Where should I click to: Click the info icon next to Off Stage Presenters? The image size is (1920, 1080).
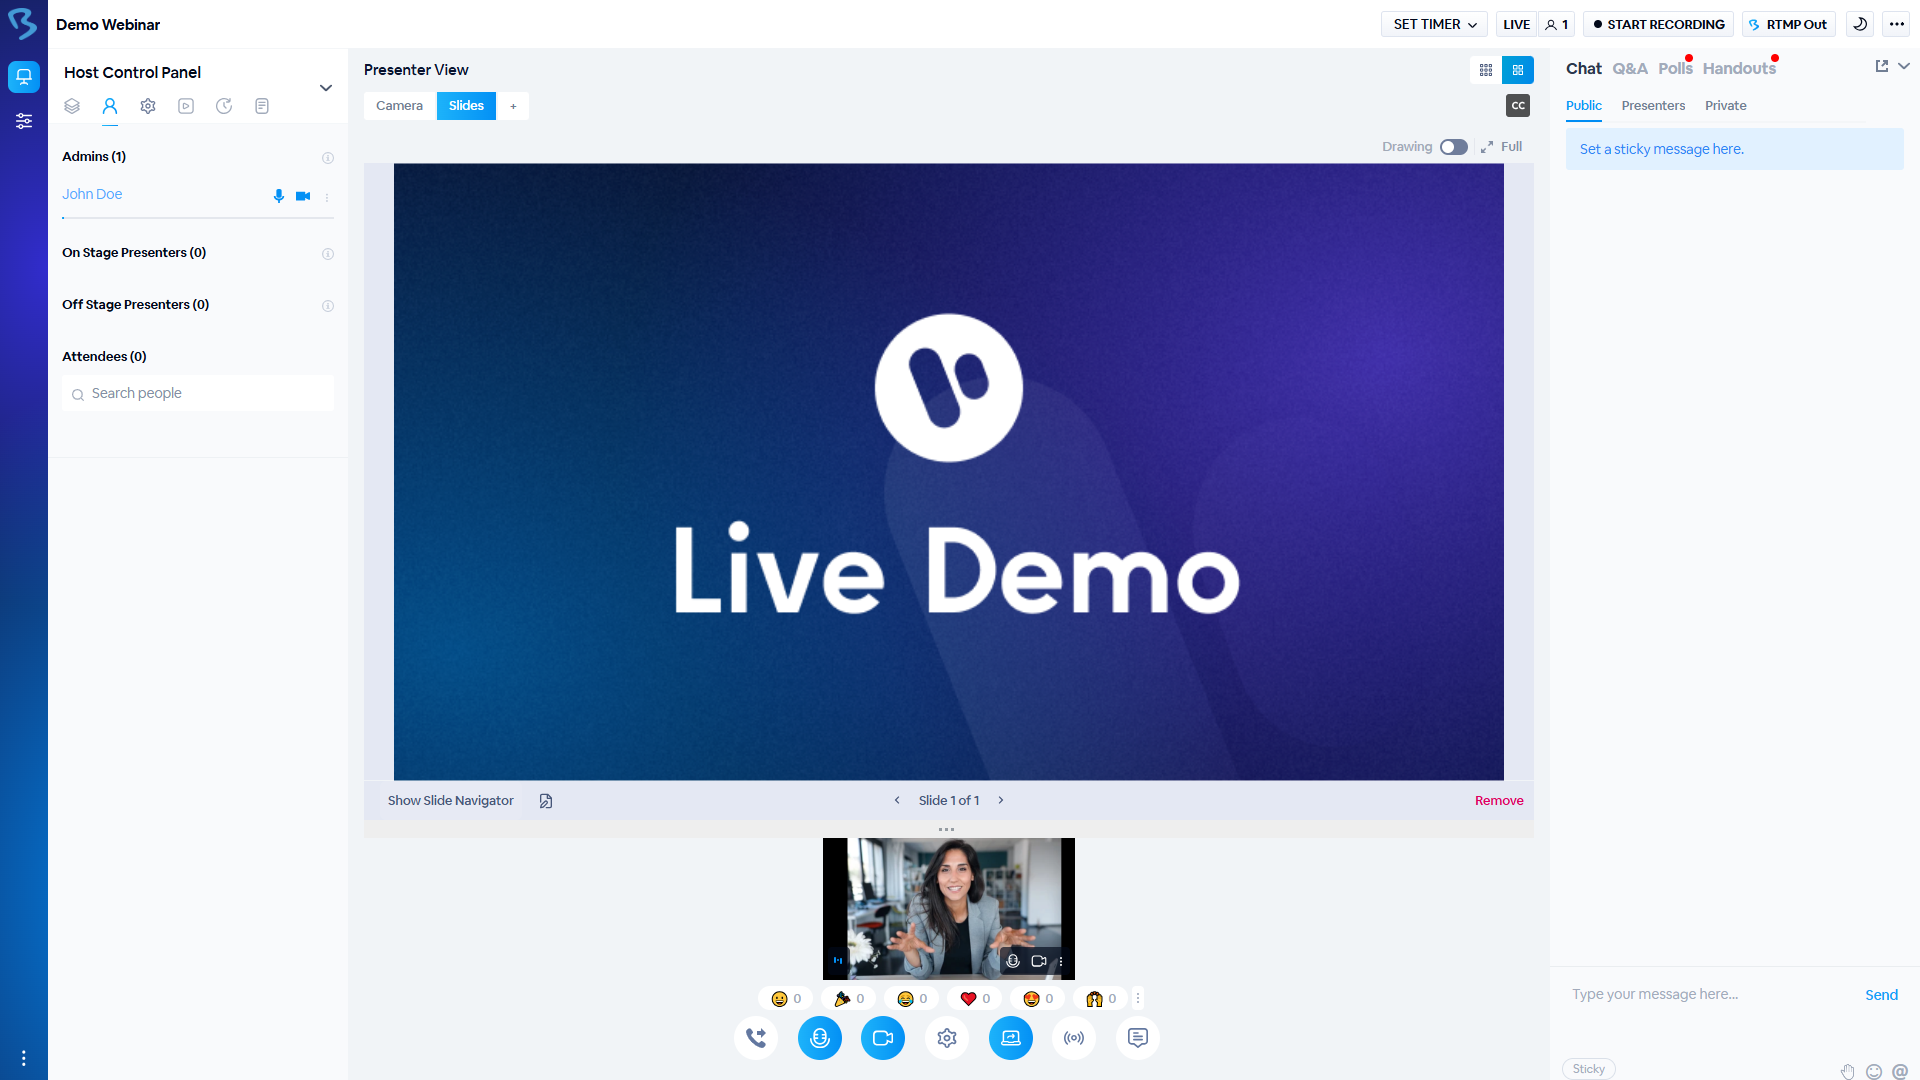[x=328, y=306]
